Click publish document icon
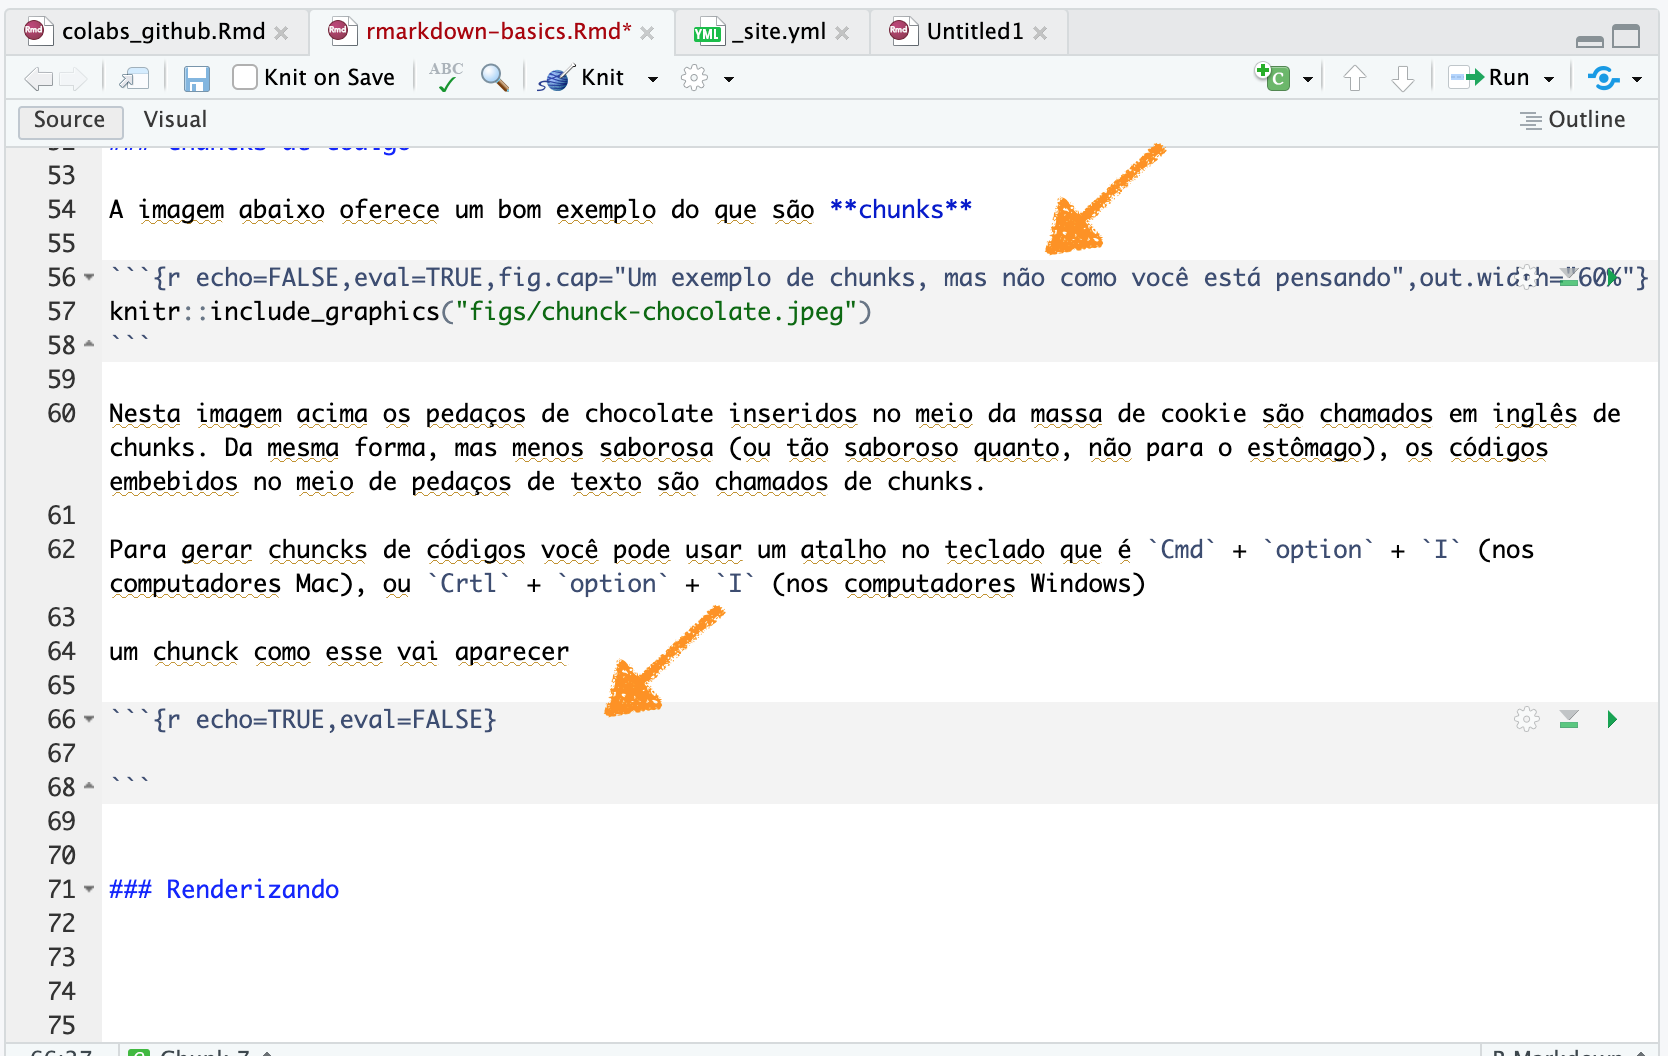 pyautogui.click(x=1603, y=77)
